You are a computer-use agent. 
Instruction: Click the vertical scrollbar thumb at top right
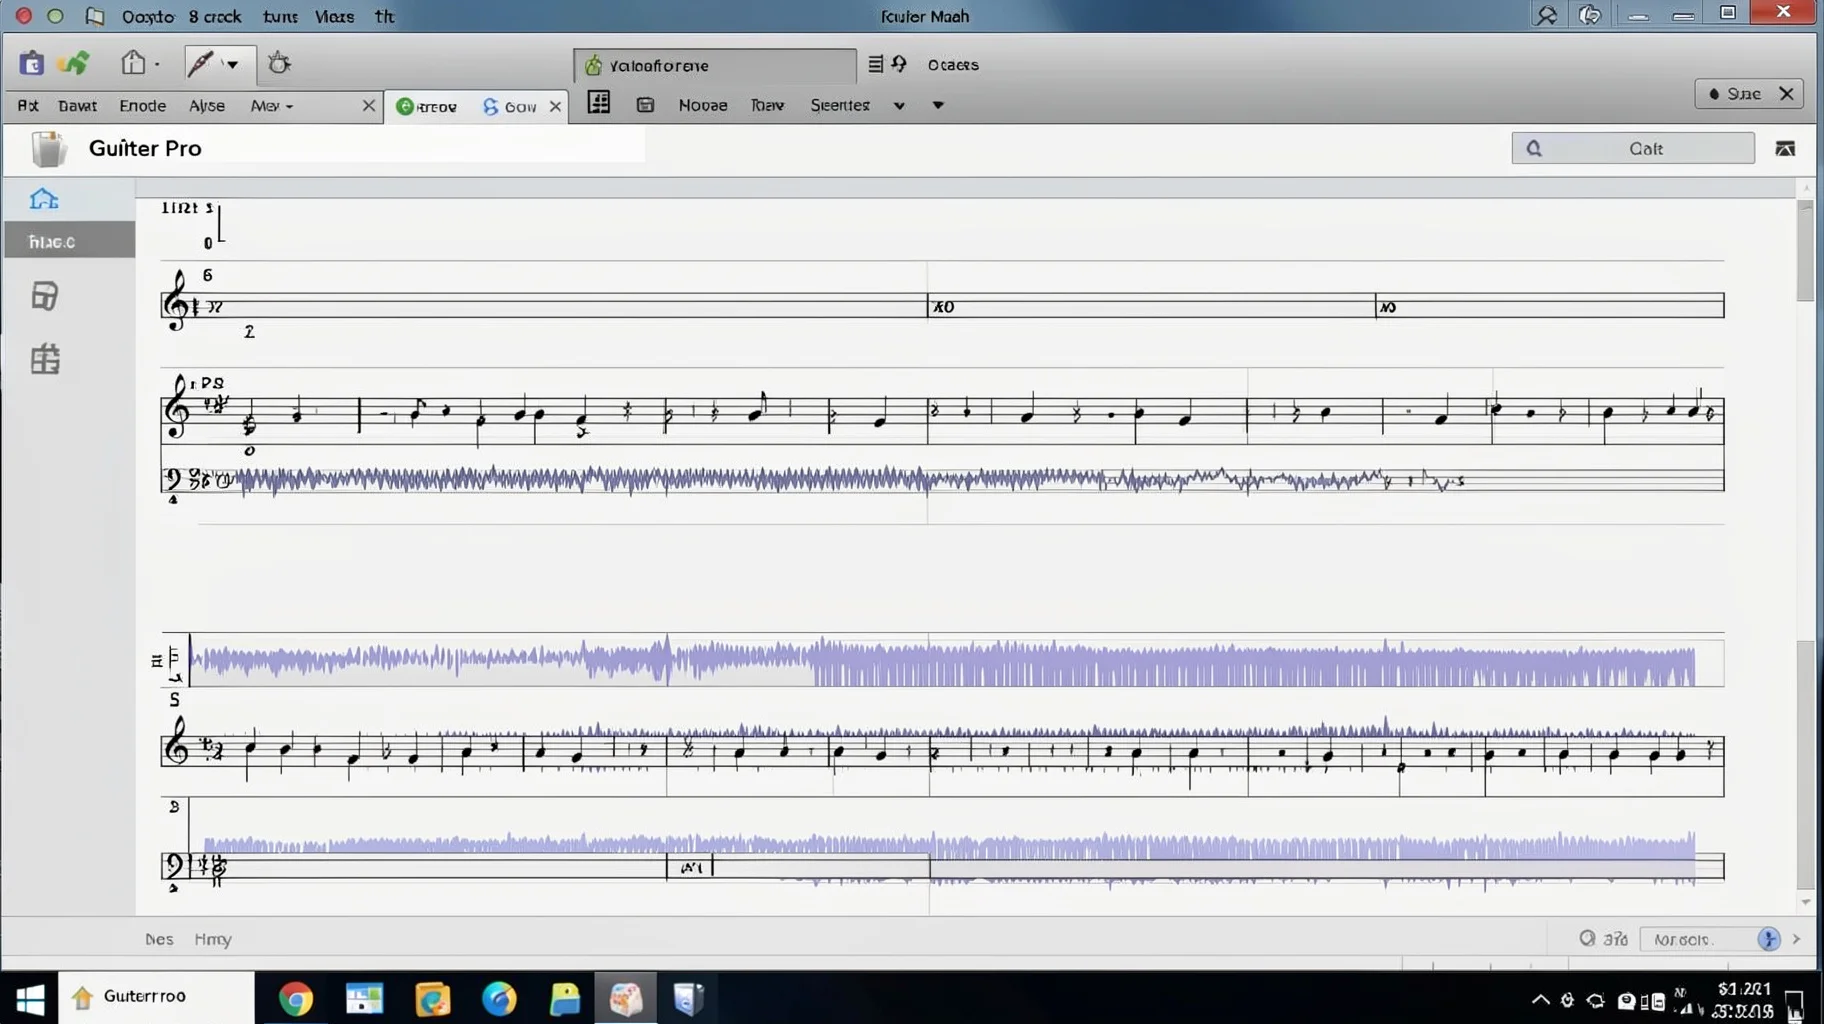point(1805,250)
